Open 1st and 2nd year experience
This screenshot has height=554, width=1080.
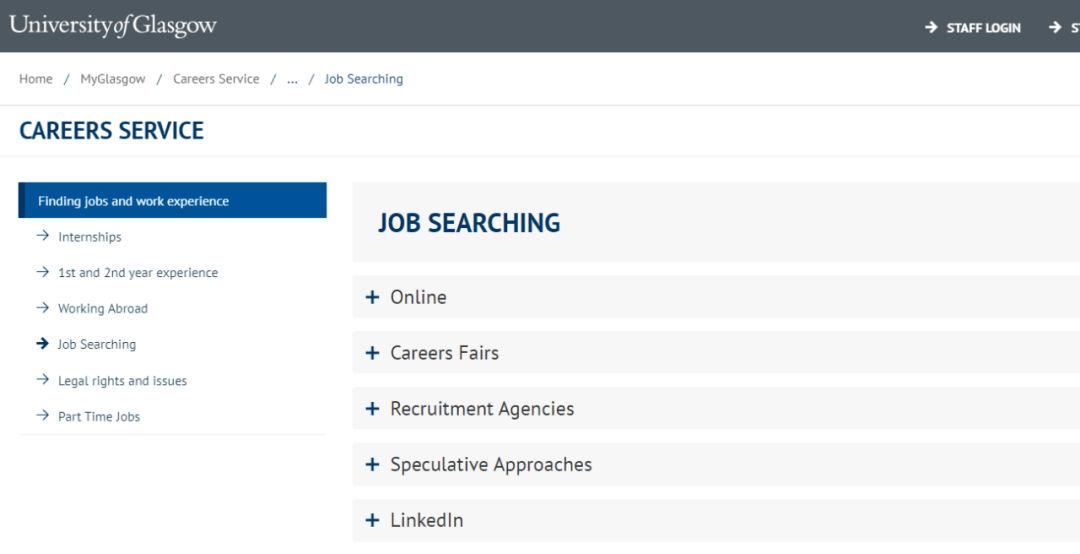138,273
